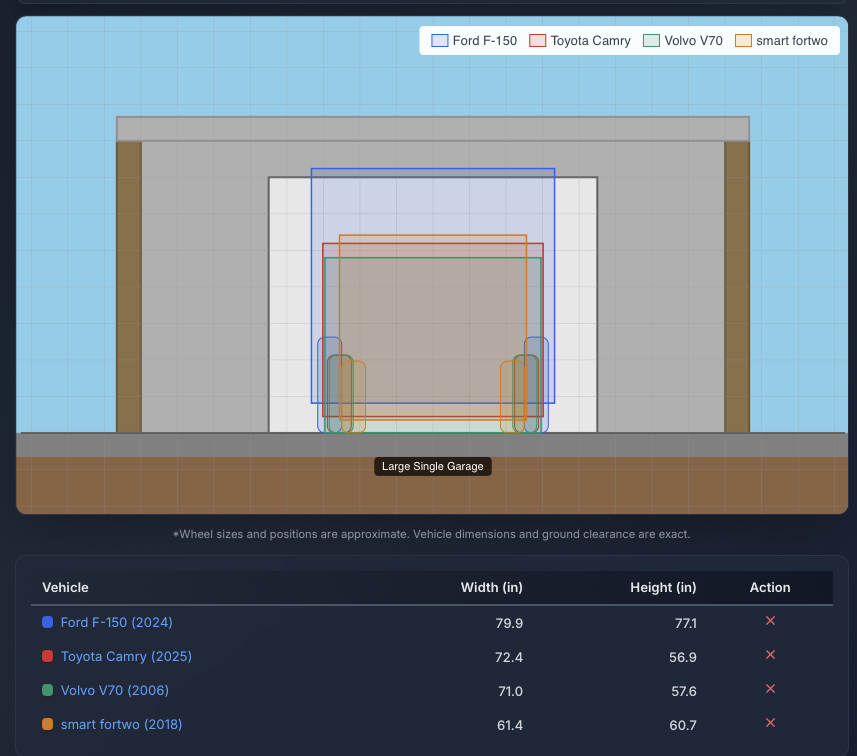This screenshot has height=756, width=857.
Task: Click the blue Ford F-150 table swatch
Action: (x=48, y=622)
